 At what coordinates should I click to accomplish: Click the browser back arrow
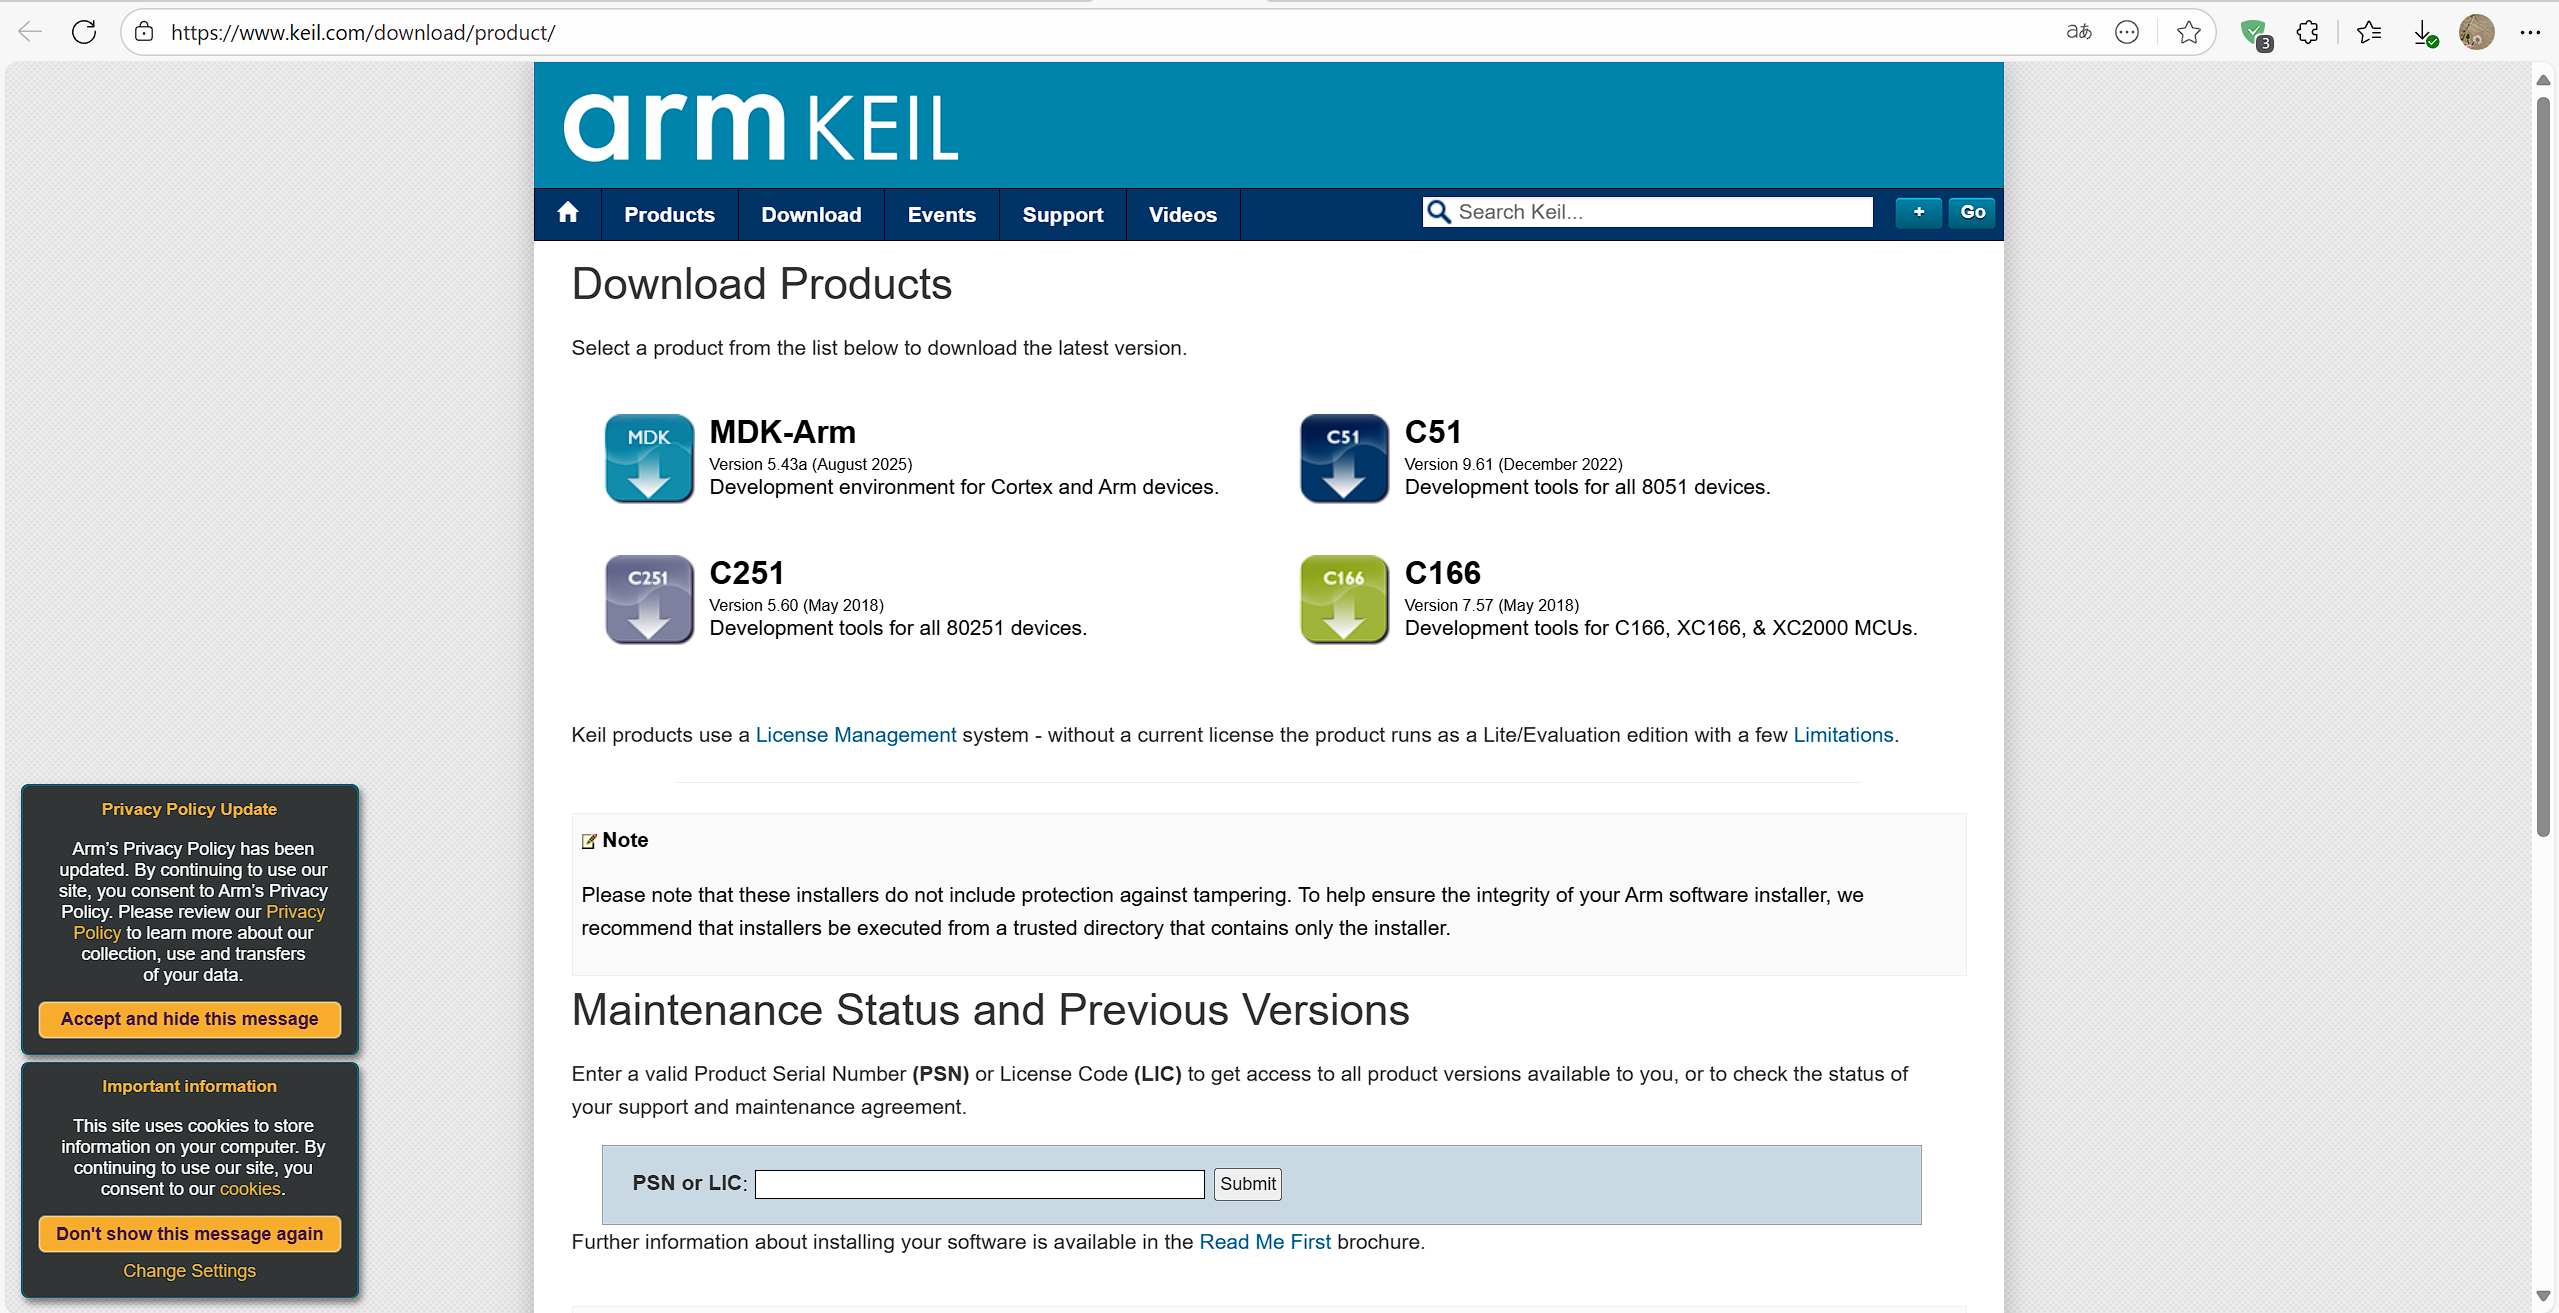coord(30,32)
